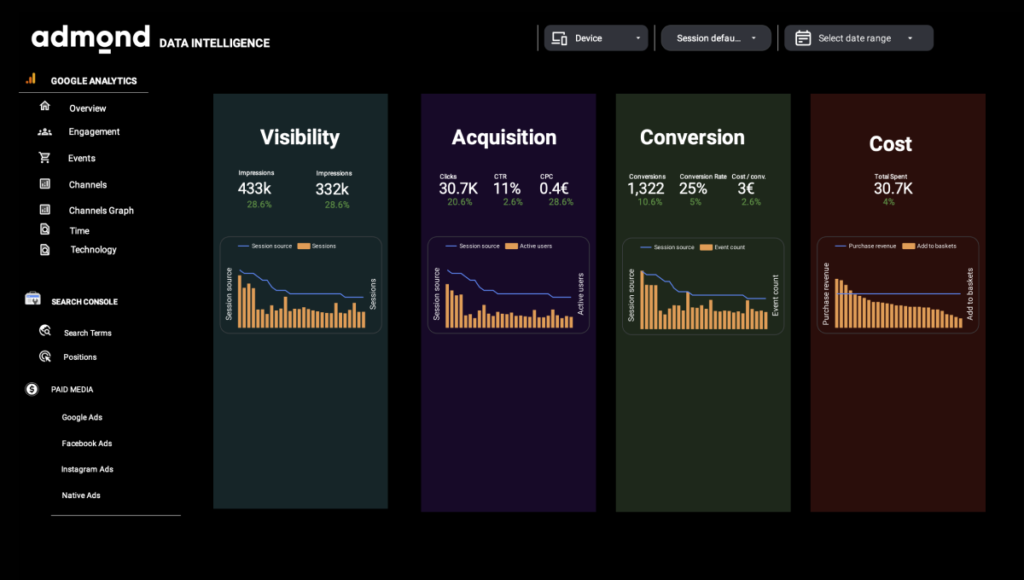Click the calendar icon in date selector
This screenshot has height=580, width=1024.
pos(802,38)
